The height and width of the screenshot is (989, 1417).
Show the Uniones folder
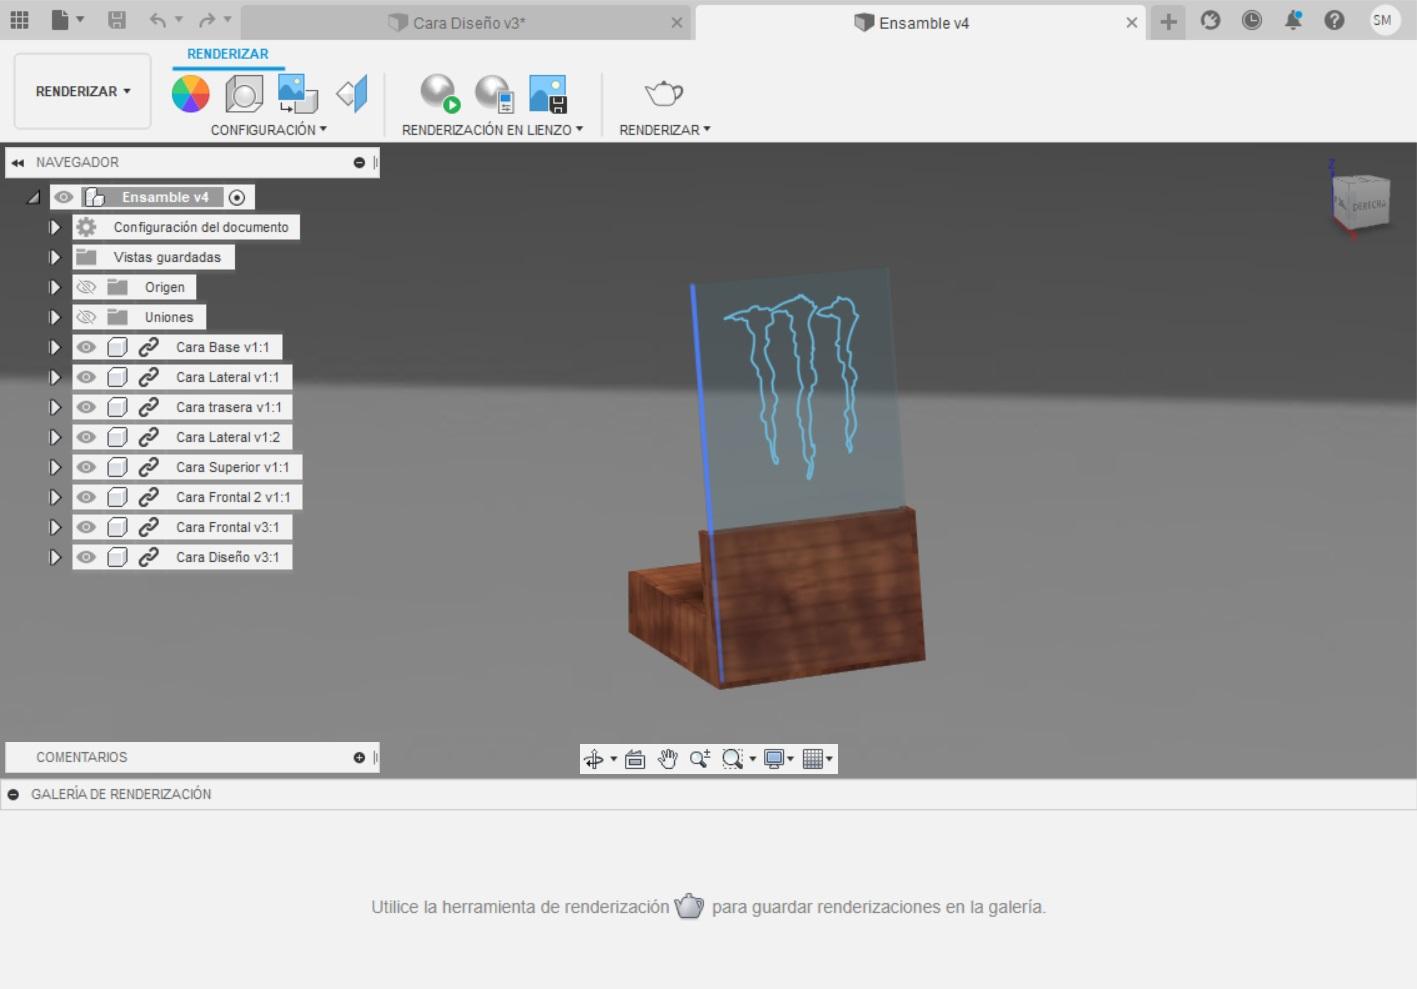click(87, 317)
